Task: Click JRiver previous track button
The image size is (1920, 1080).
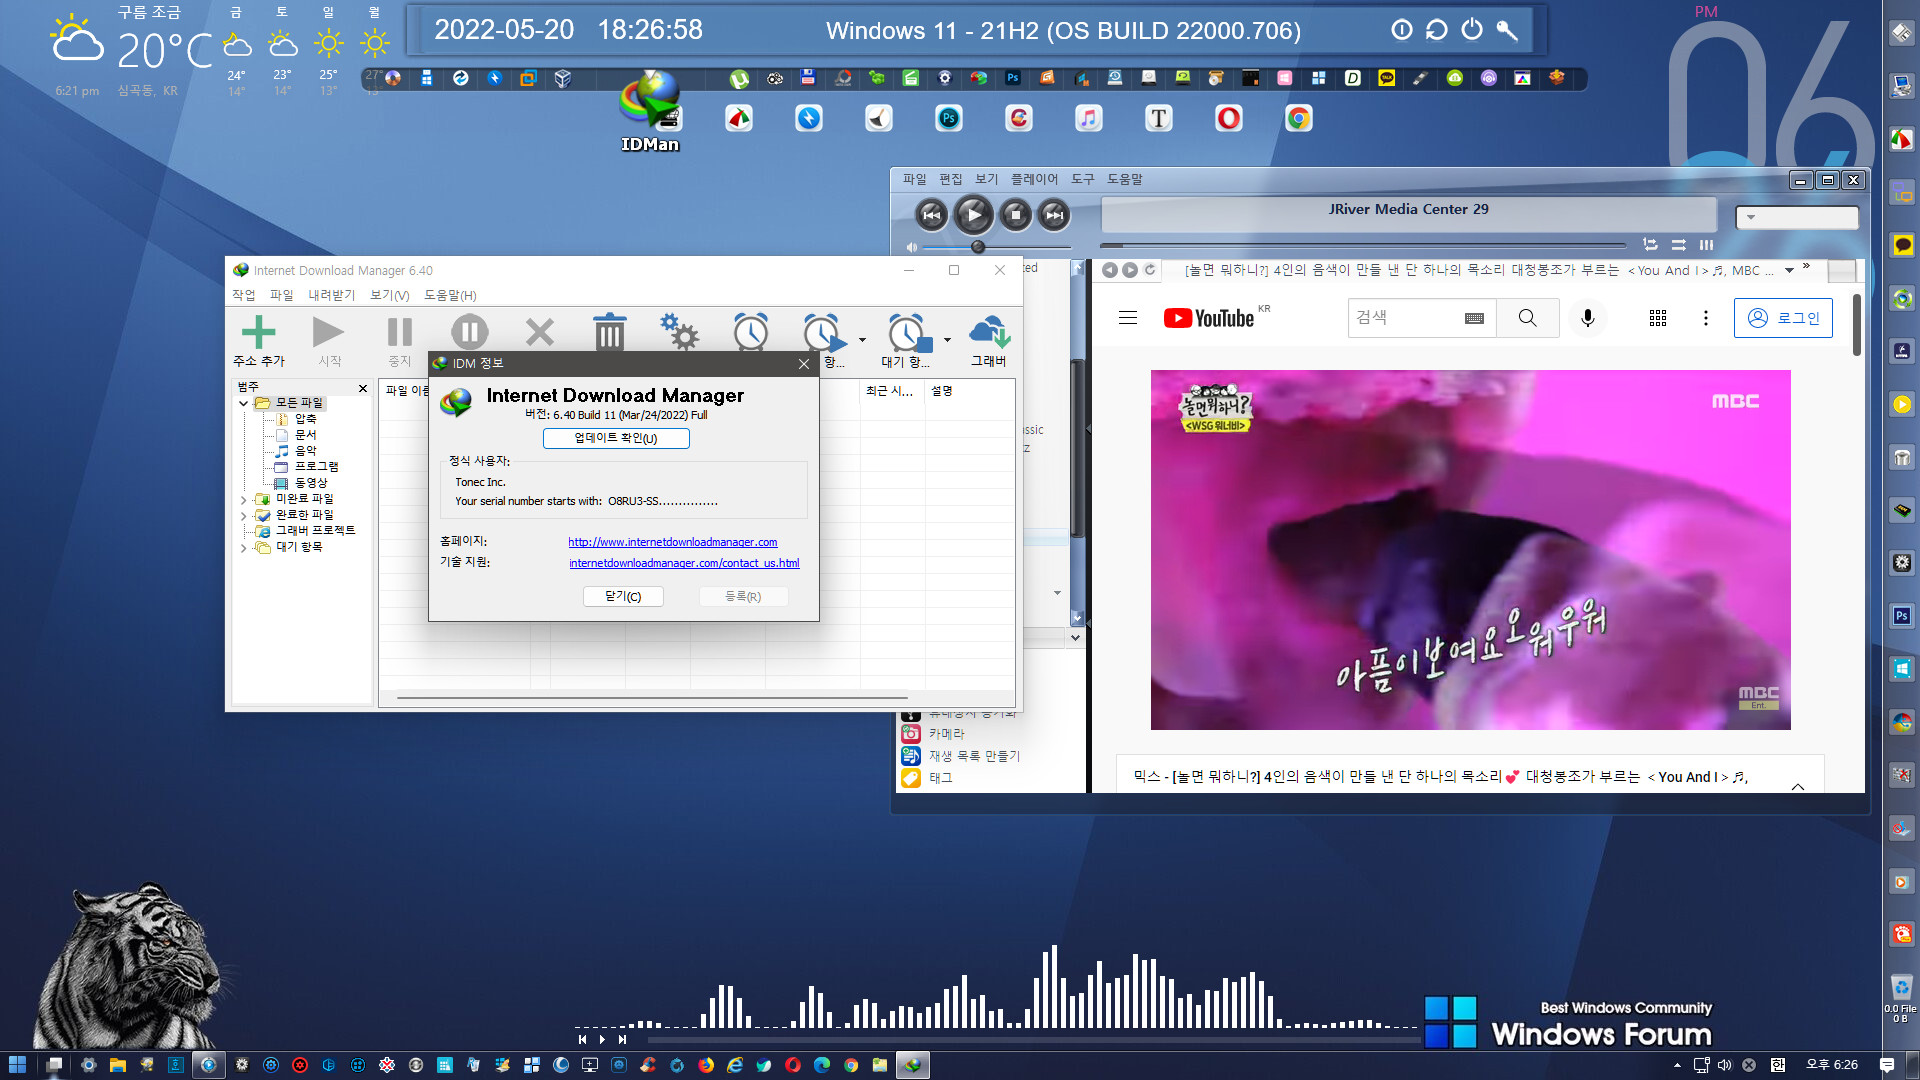Action: tap(931, 215)
